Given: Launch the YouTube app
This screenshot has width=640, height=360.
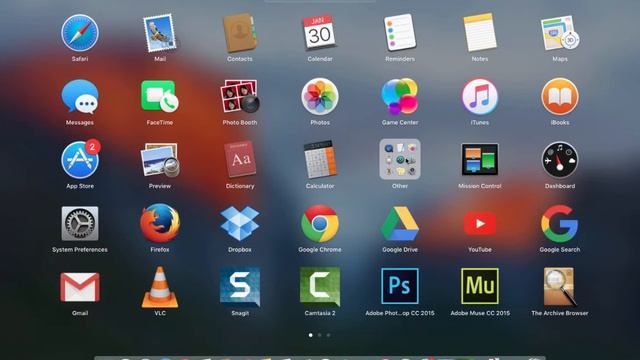Looking at the screenshot, I should click(480, 223).
